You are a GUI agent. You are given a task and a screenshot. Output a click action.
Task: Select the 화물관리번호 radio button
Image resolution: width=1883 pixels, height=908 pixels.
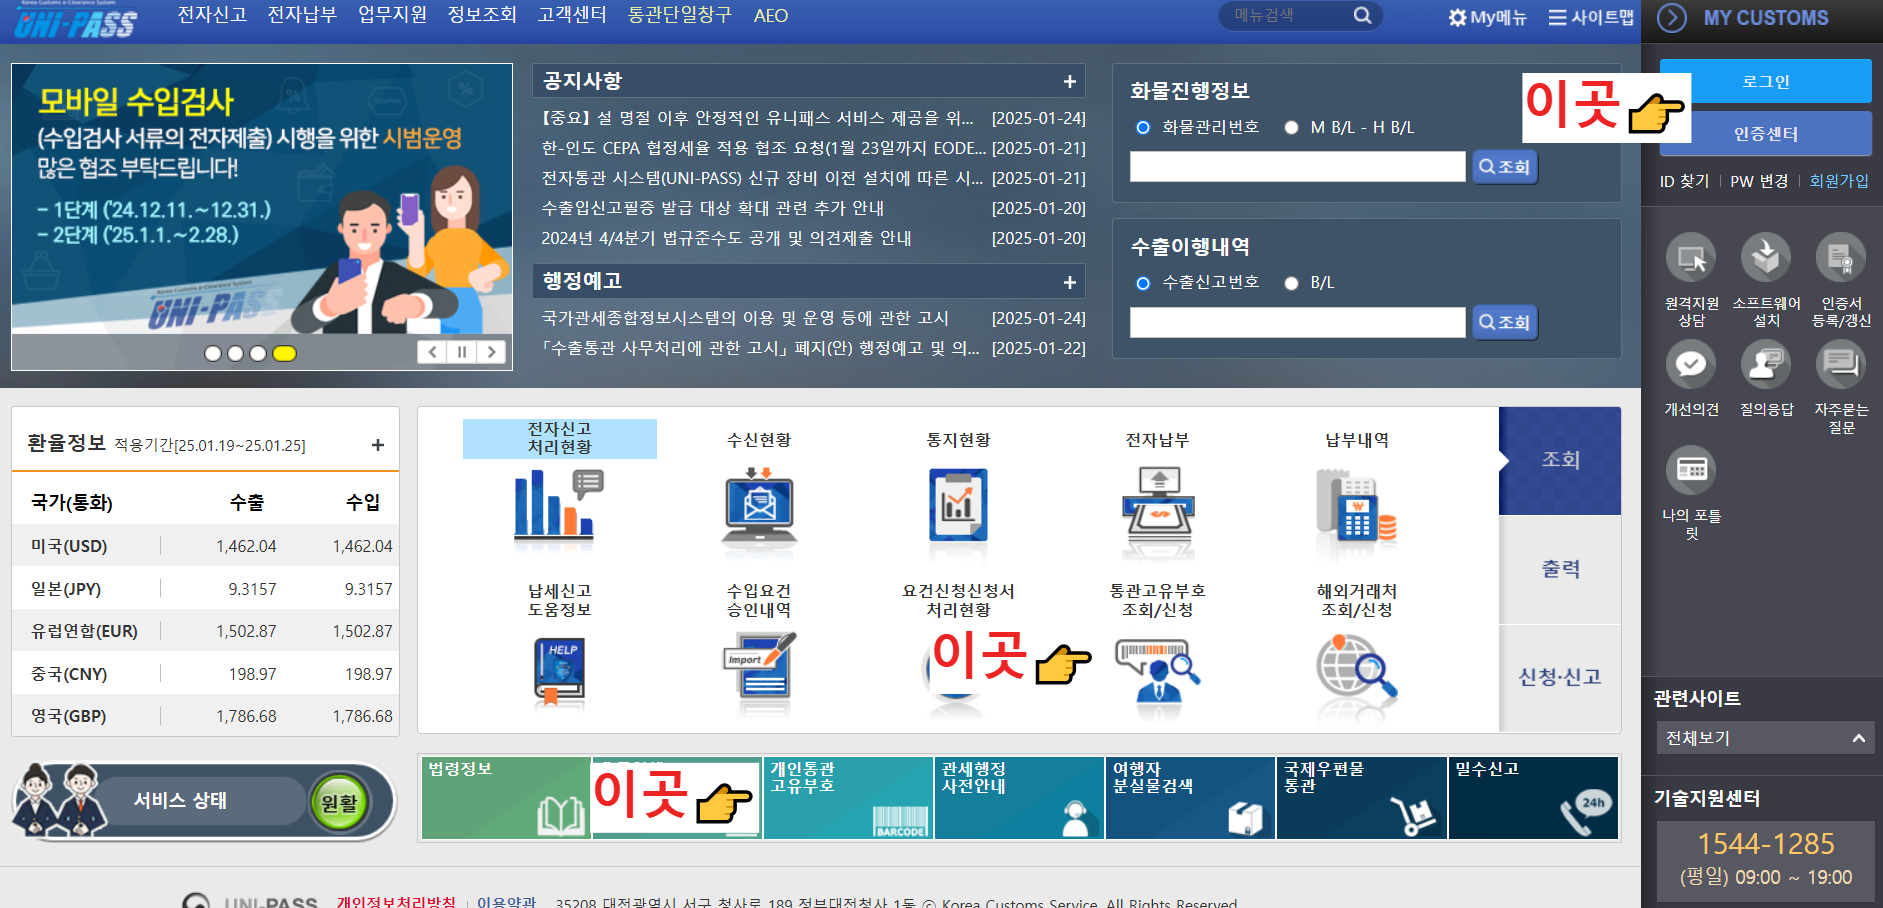click(x=1141, y=126)
